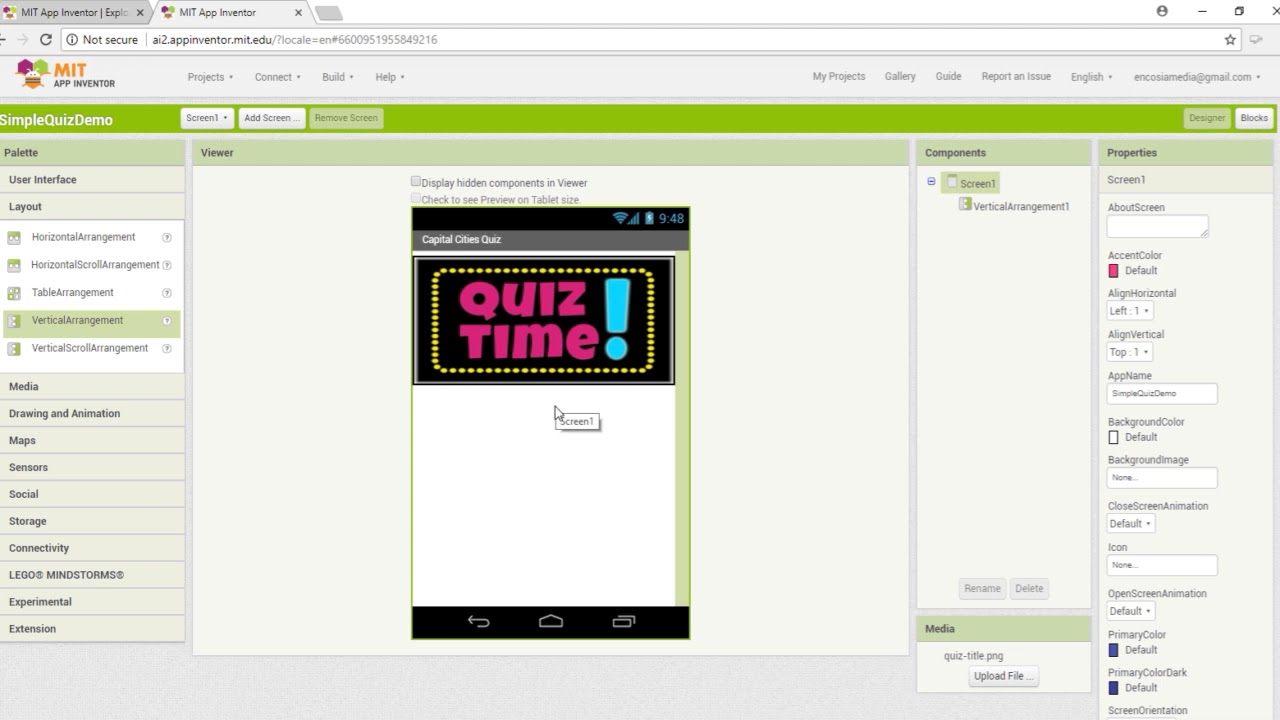Expand the Media palette section

coord(92,387)
